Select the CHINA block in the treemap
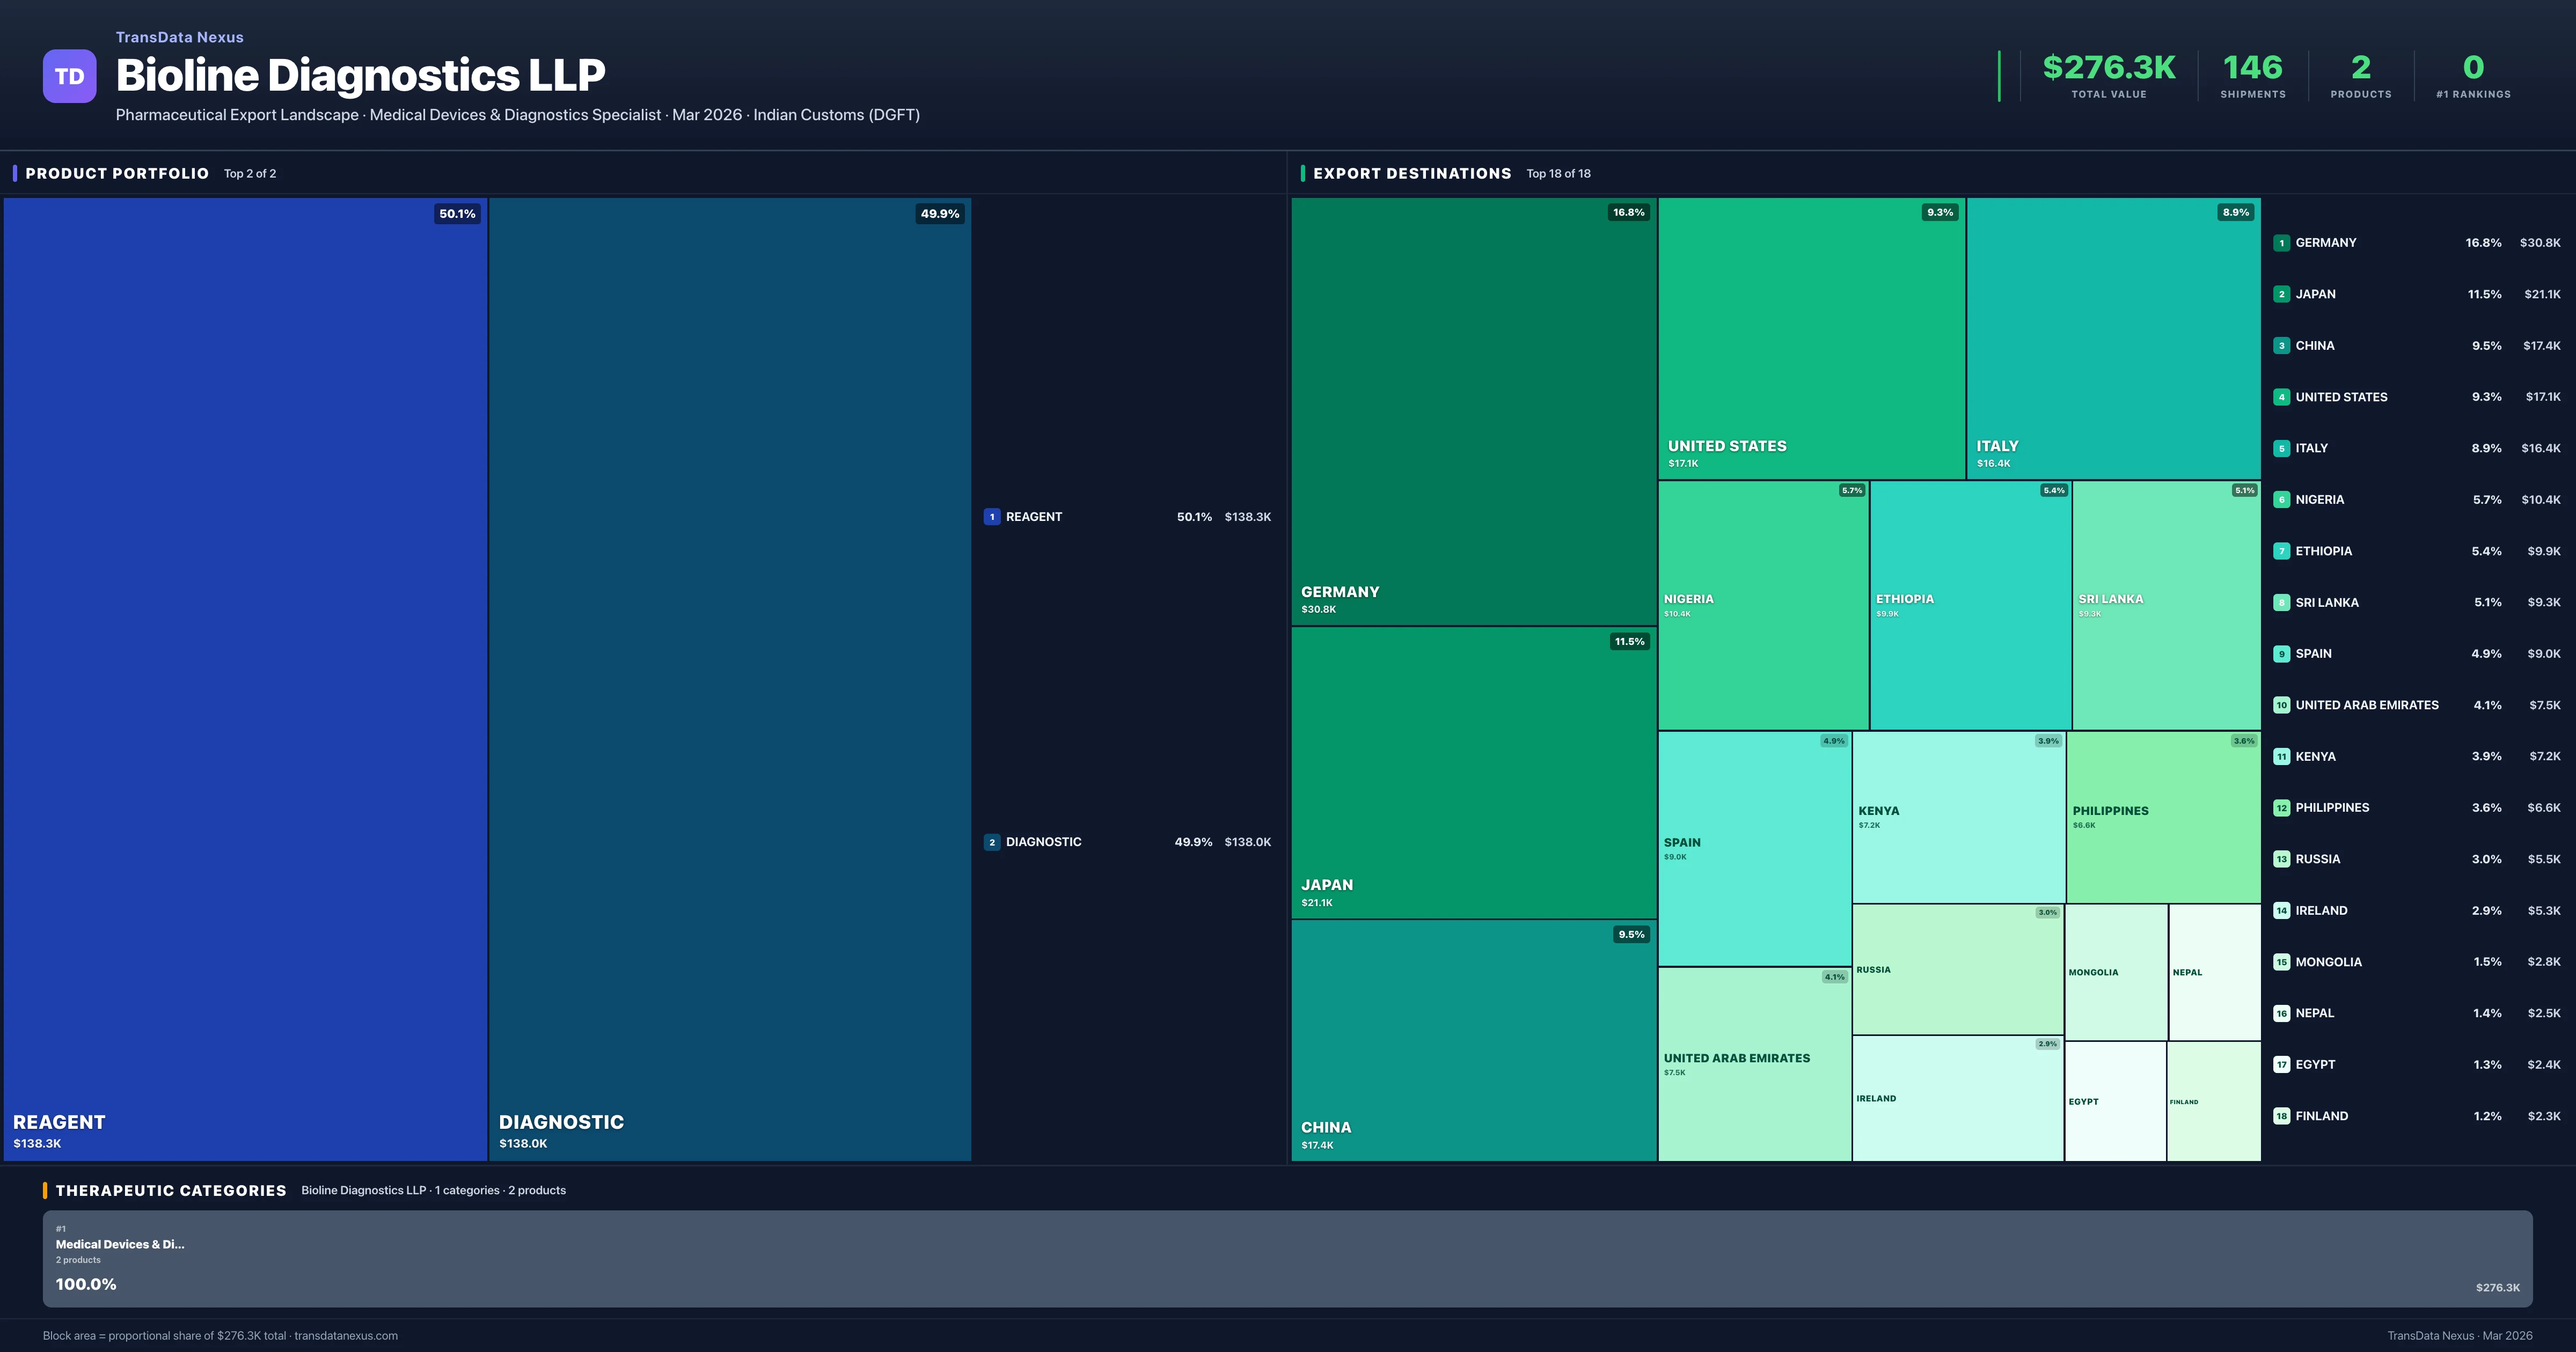Image resolution: width=2576 pixels, height=1352 pixels. pyautogui.click(x=1470, y=1040)
